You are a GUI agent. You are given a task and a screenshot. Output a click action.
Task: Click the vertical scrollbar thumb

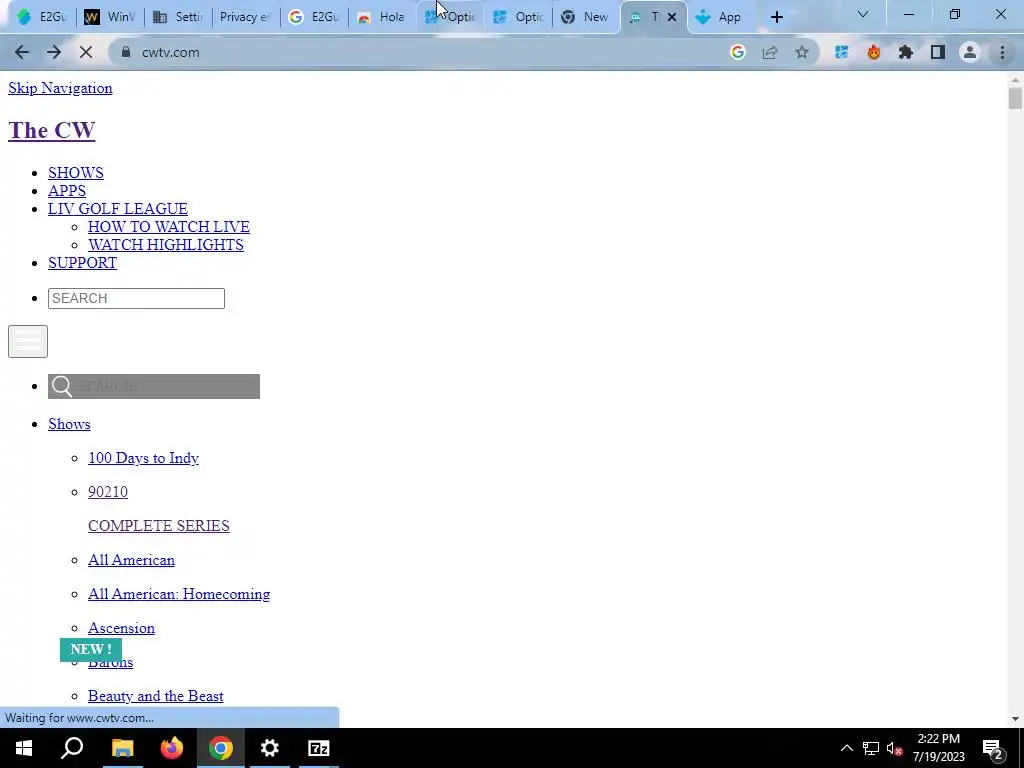click(x=1014, y=99)
